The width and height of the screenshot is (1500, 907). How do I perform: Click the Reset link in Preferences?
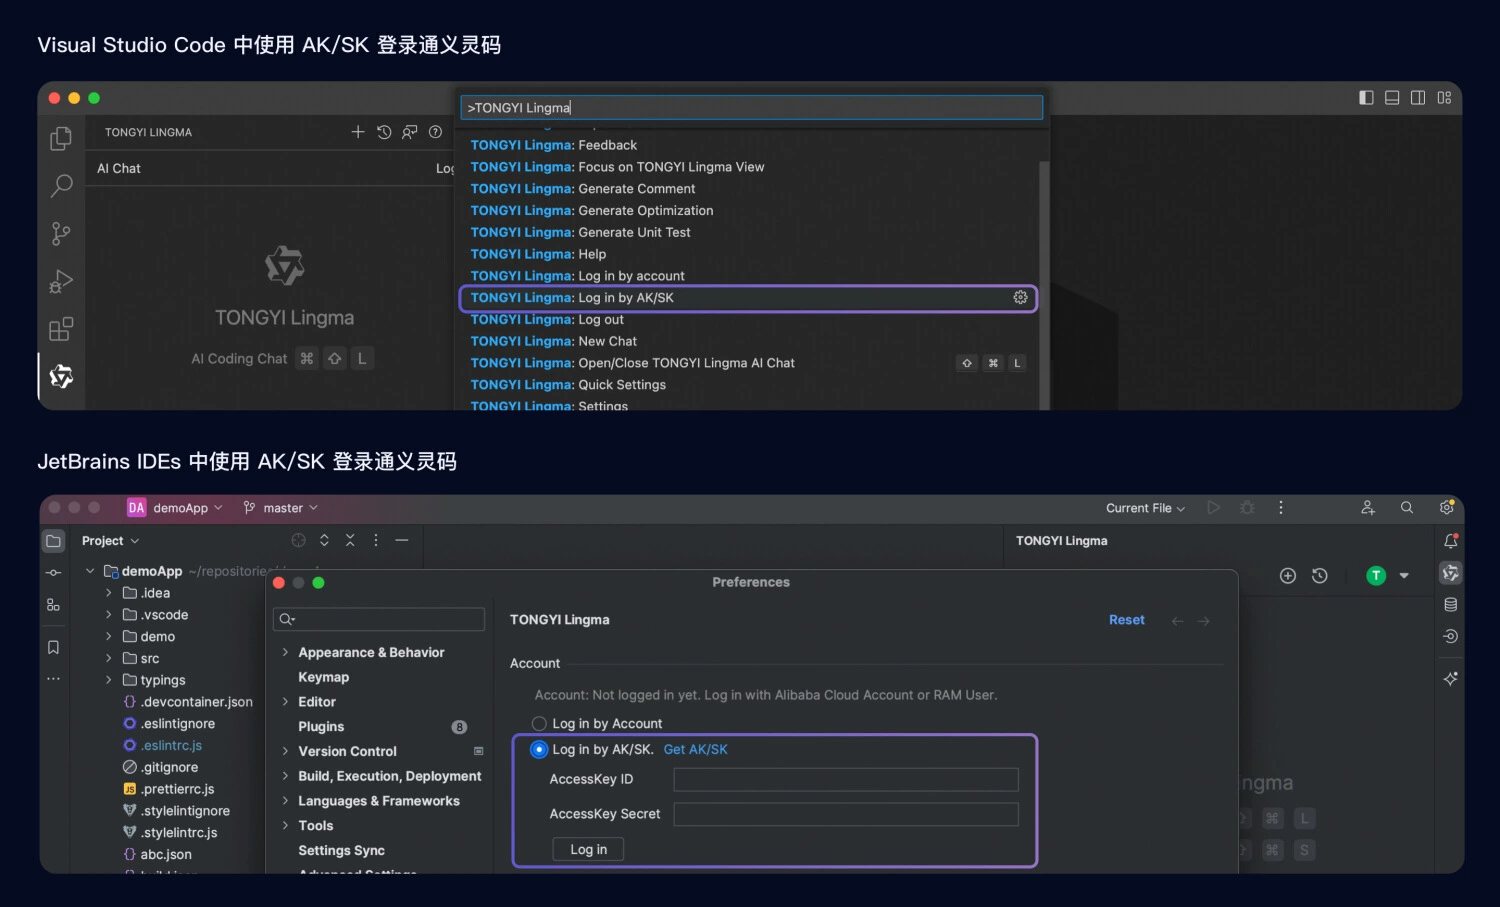(1126, 620)
